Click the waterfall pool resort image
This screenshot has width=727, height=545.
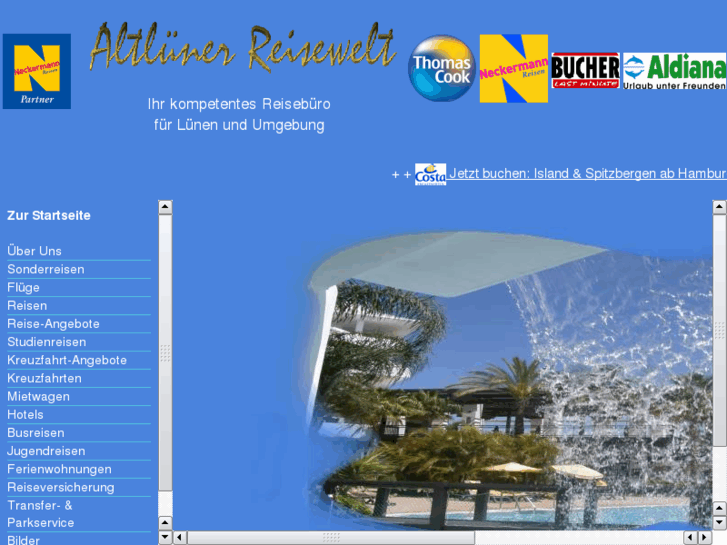click(x=509, y=380)
